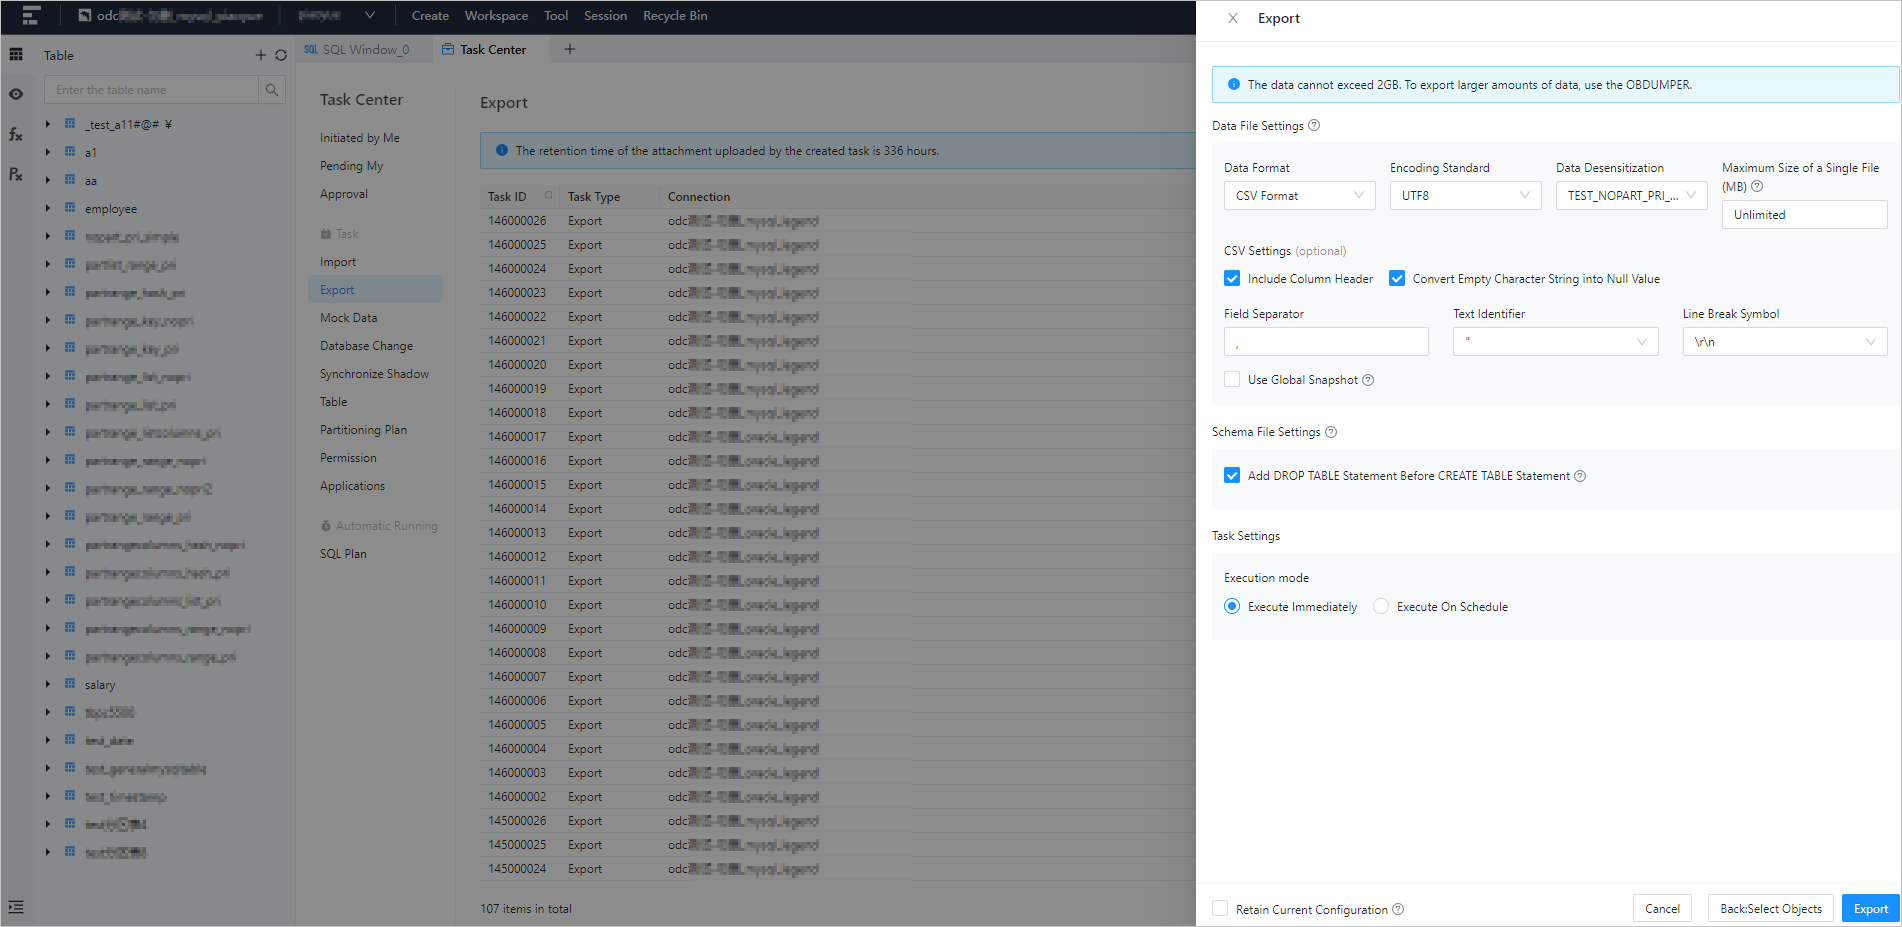Select Execute Immediately radio button
Image resolution: width=1902 pixels, height=927 pixels.
click(1232, 607)
